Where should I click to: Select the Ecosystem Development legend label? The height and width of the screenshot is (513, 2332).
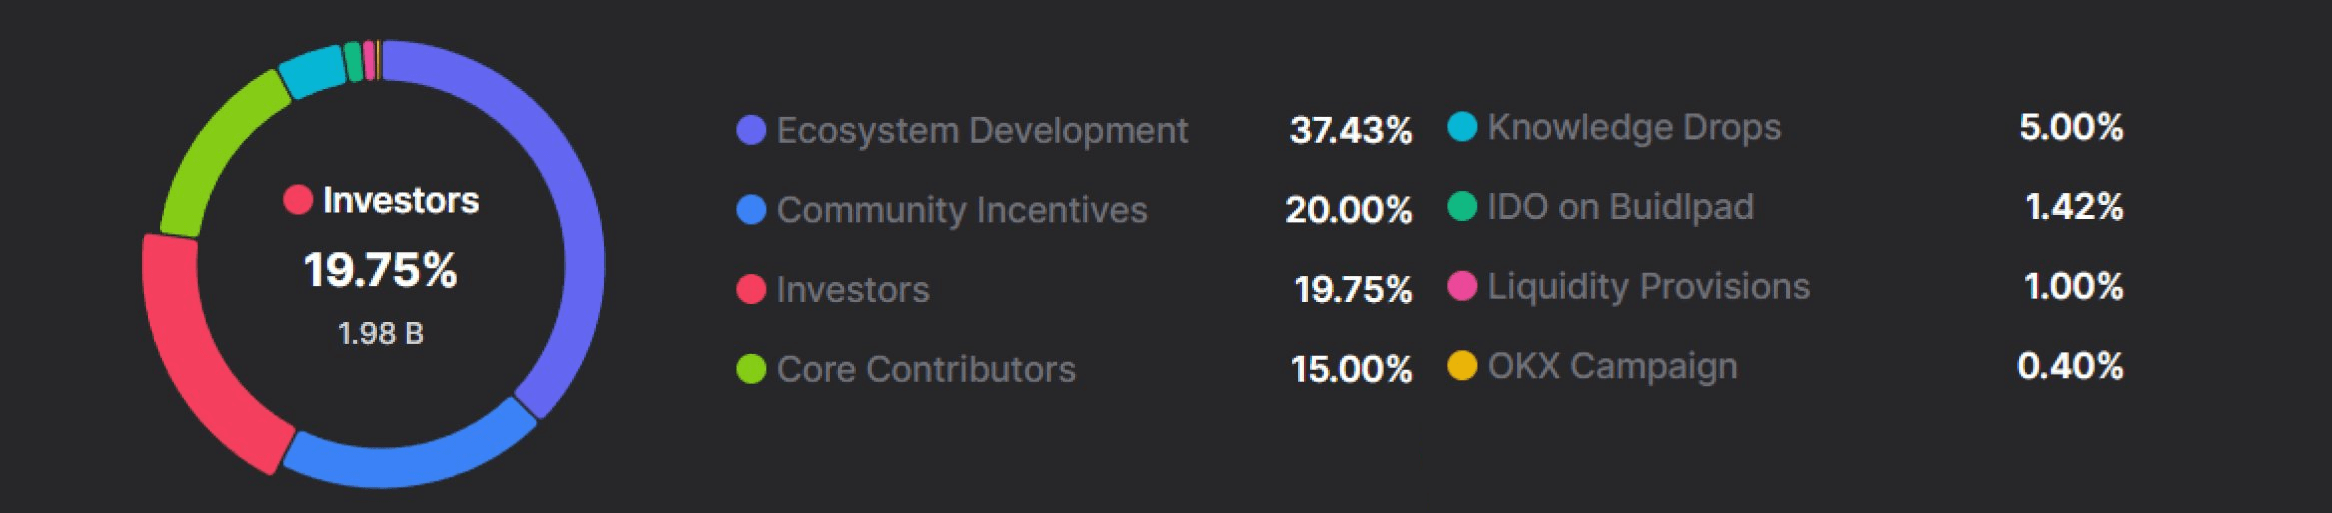tap(982, 130)
